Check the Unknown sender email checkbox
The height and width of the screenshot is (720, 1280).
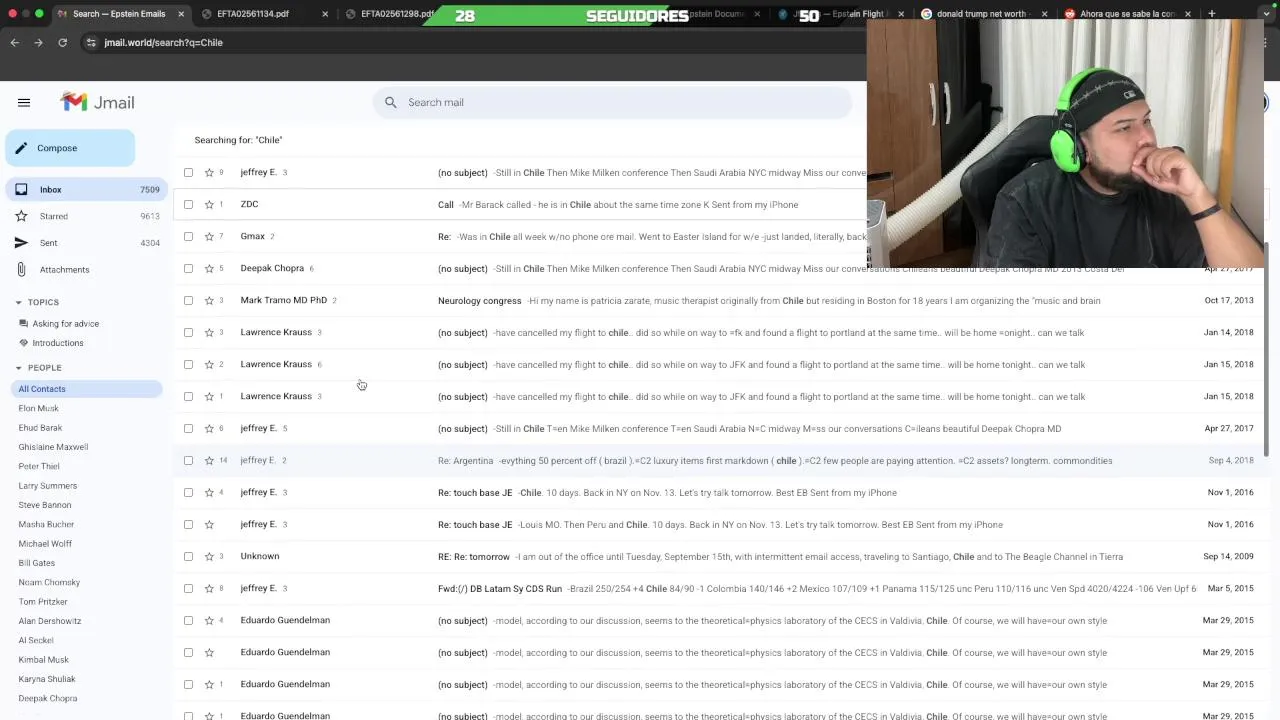point(188,556)
